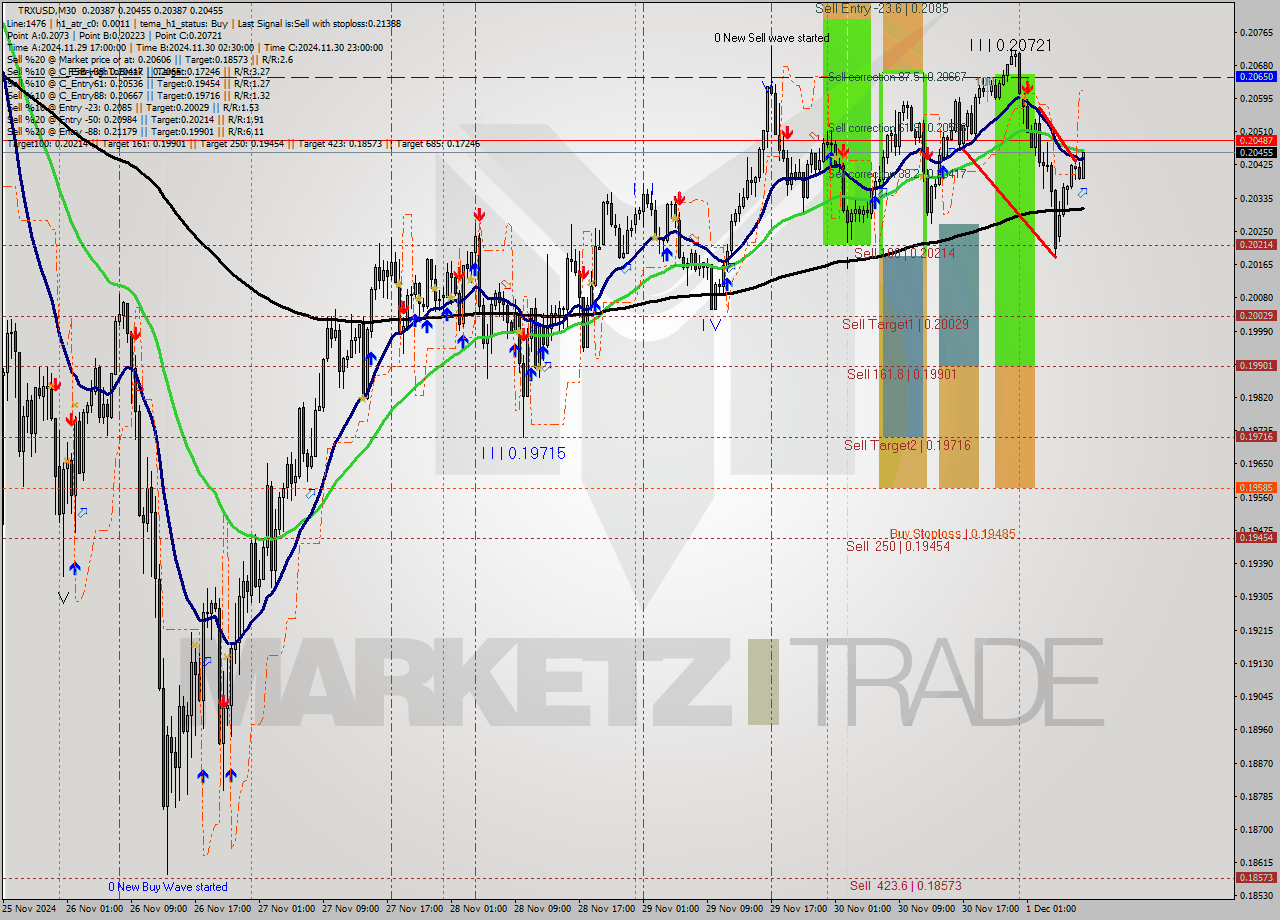The height and width of the screenshot is (920, 1280).
Task: Click the '1 Dec 01:00' time label
Action: click(1051, 908)
